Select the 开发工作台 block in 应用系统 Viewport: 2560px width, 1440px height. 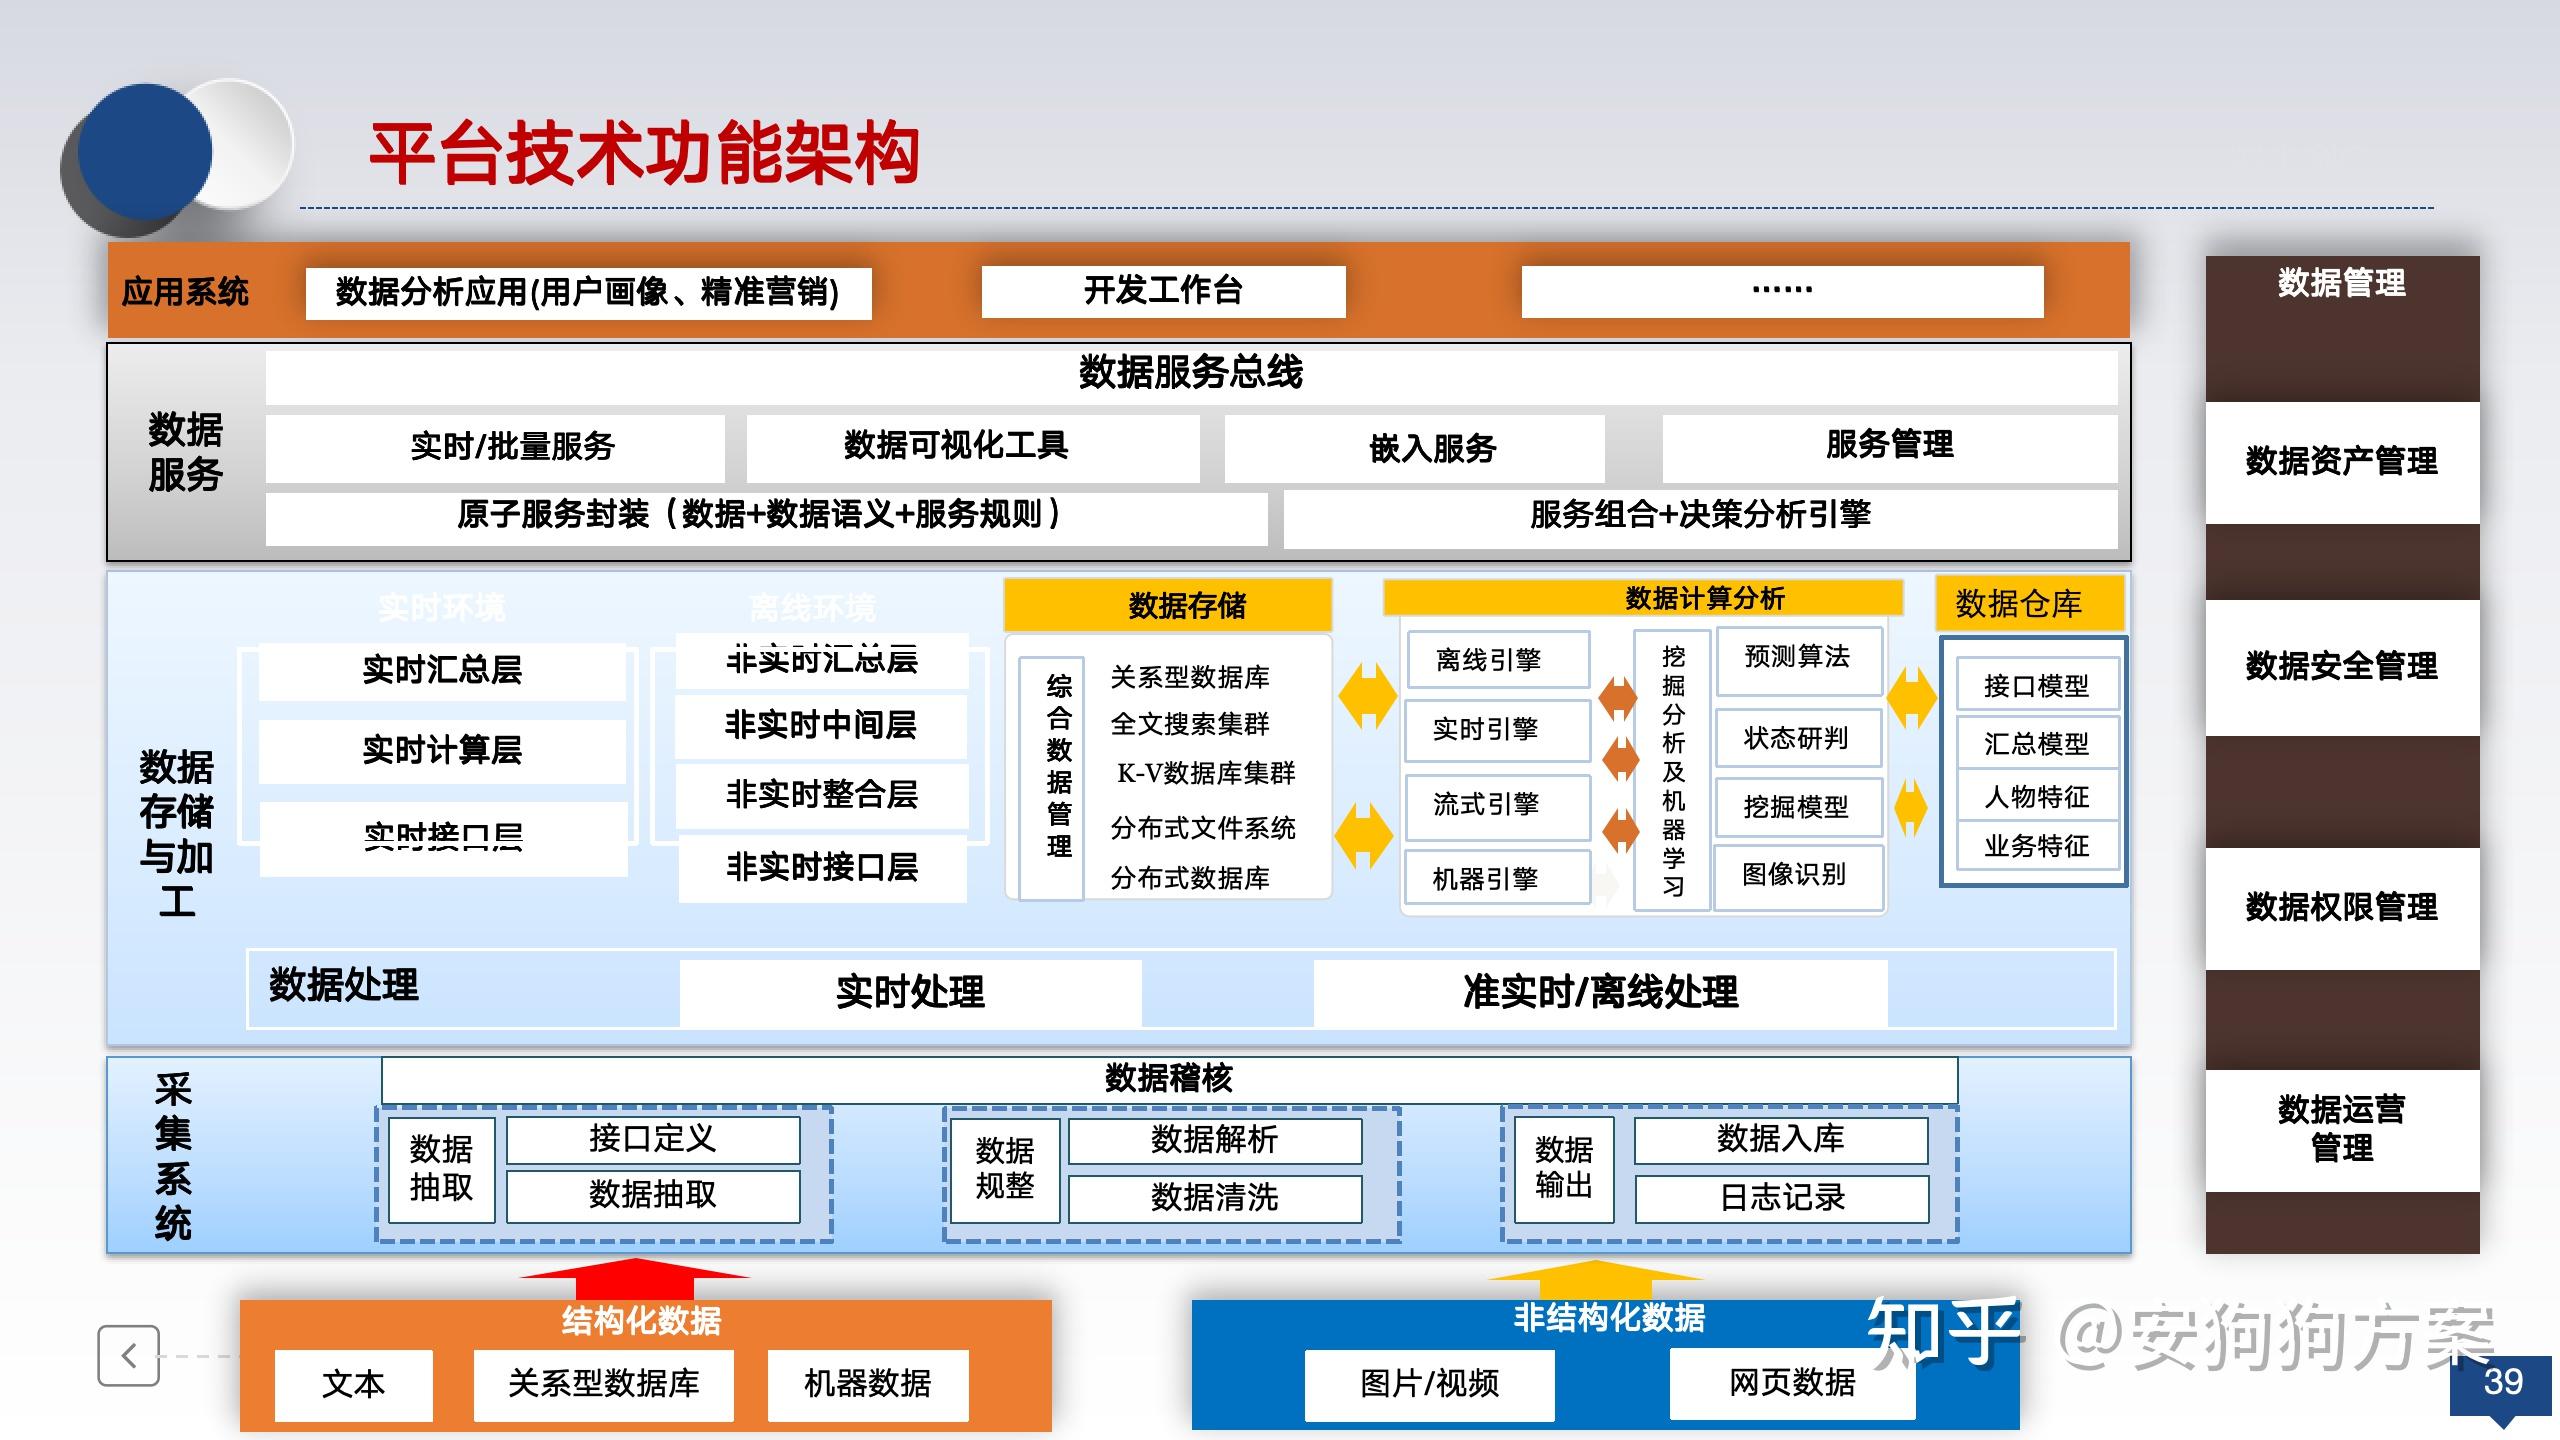(1163, 291)
